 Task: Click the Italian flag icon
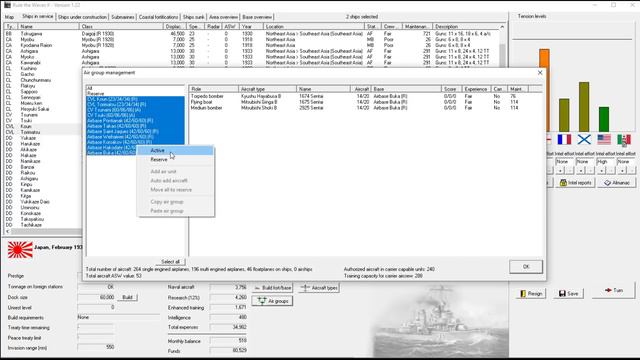tap(624, 140)
